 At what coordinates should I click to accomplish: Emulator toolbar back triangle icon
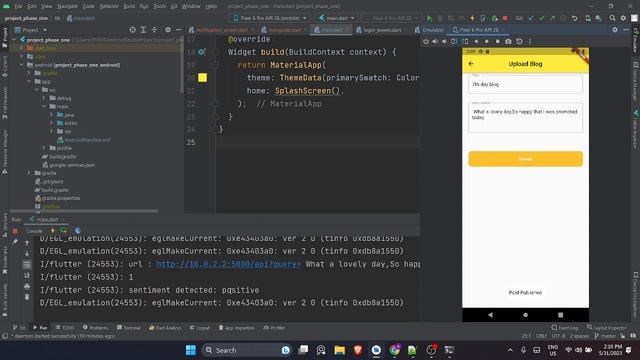coord(476,41)
